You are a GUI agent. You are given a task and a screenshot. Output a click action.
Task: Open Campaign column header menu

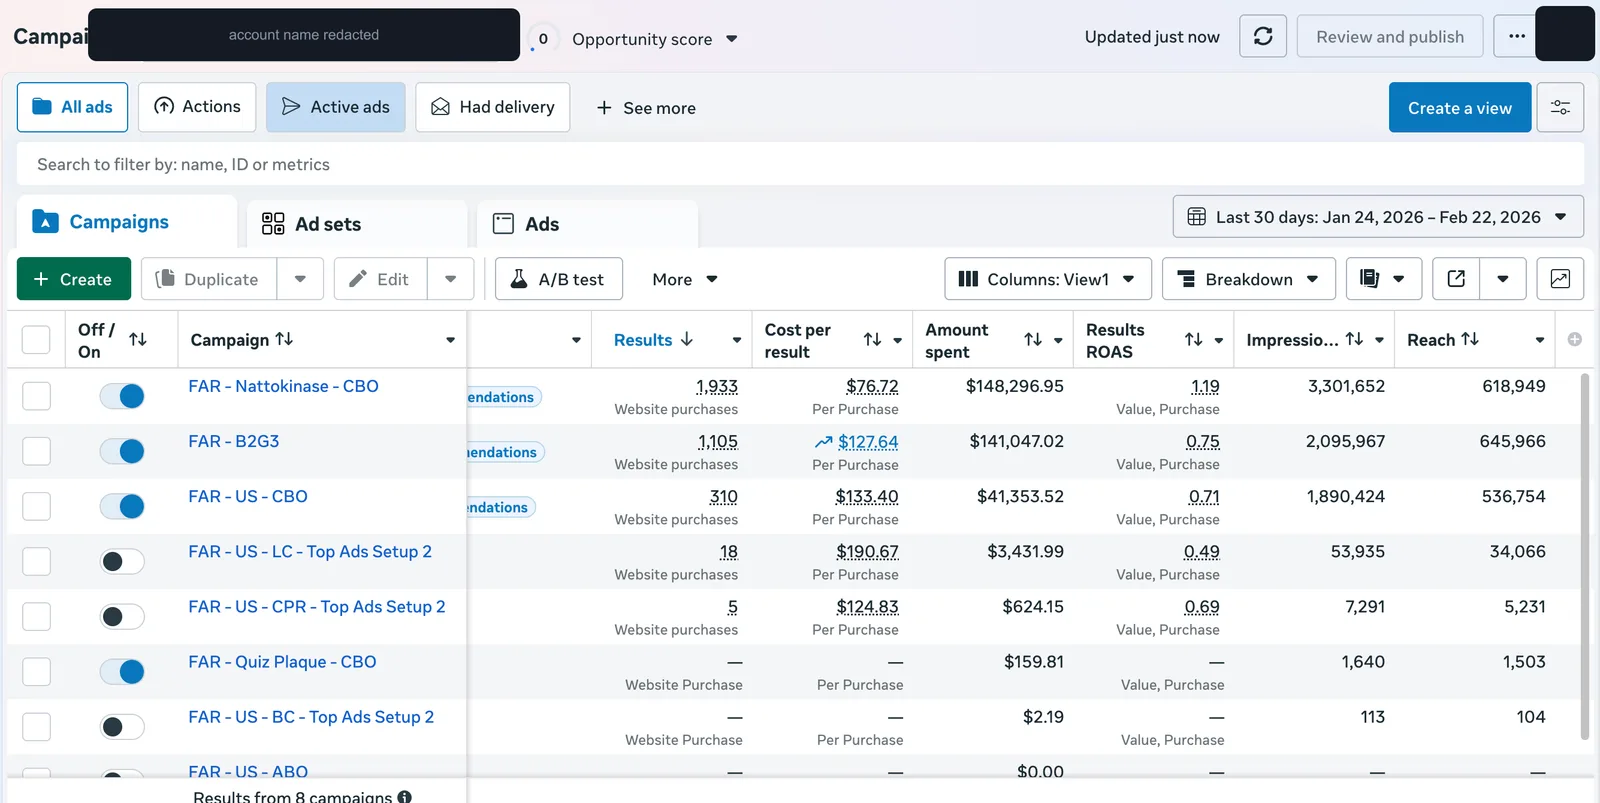click(451, 340)
